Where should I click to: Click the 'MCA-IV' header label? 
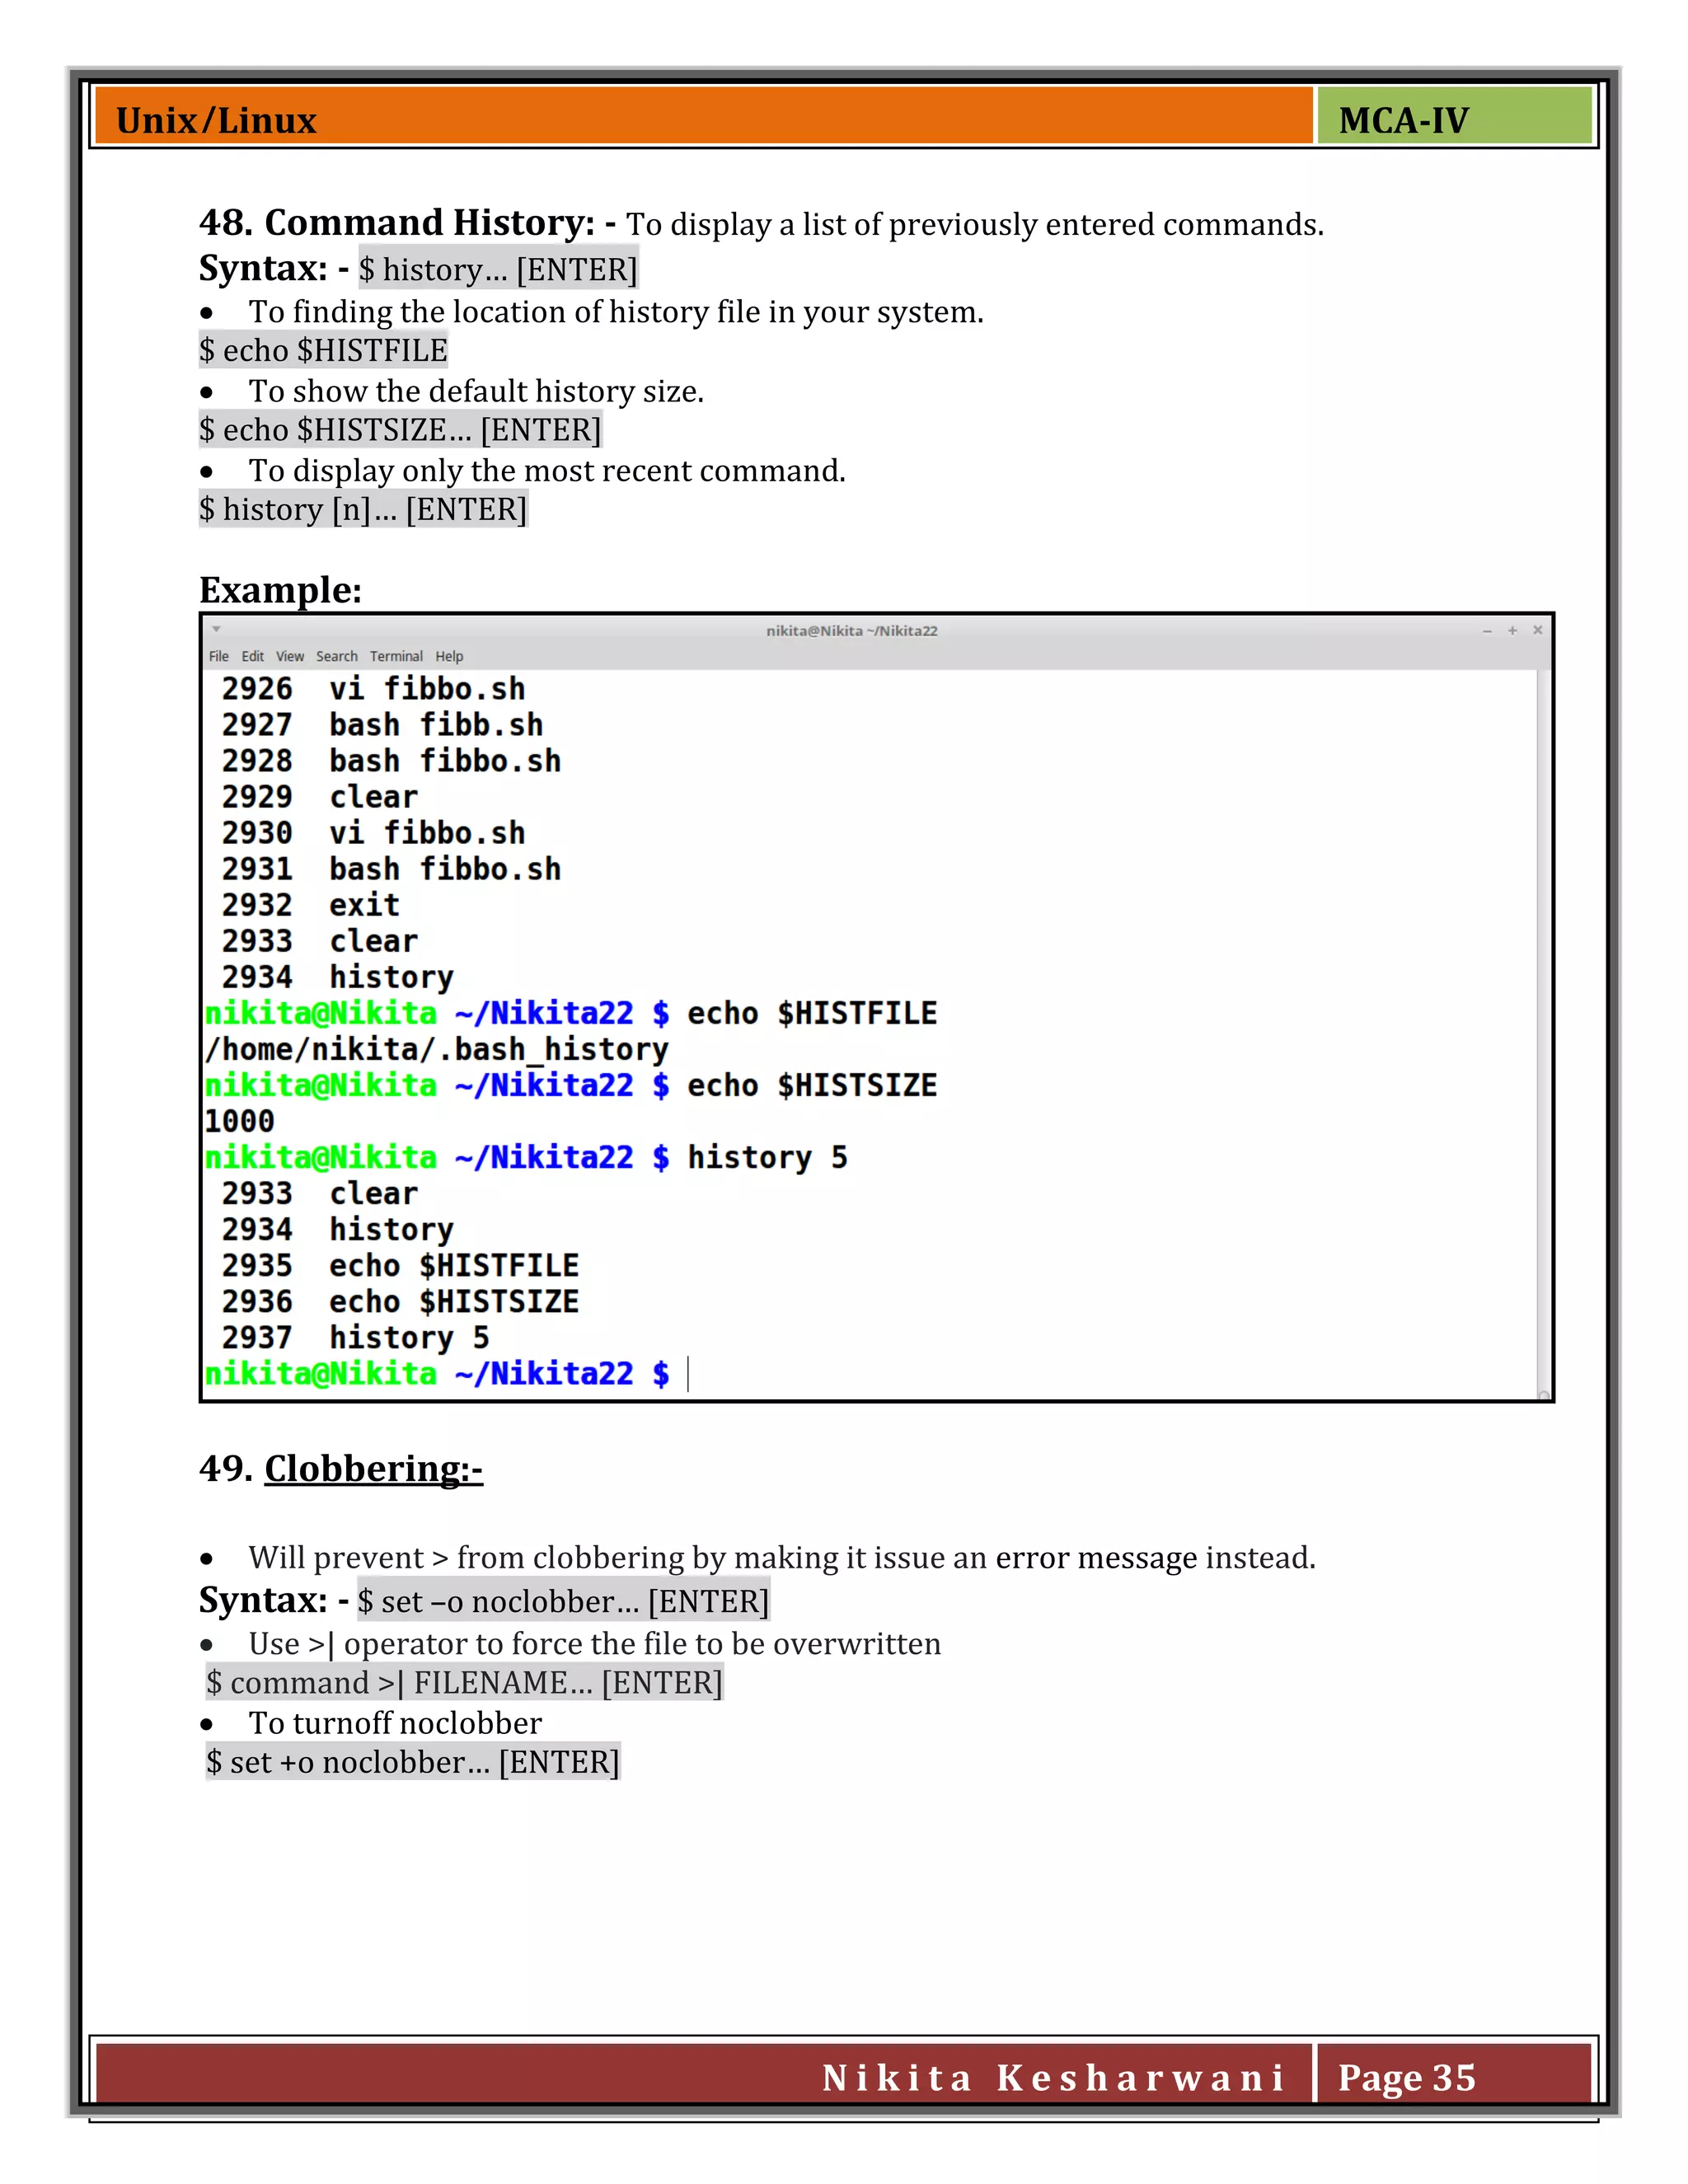(1403, 120)
